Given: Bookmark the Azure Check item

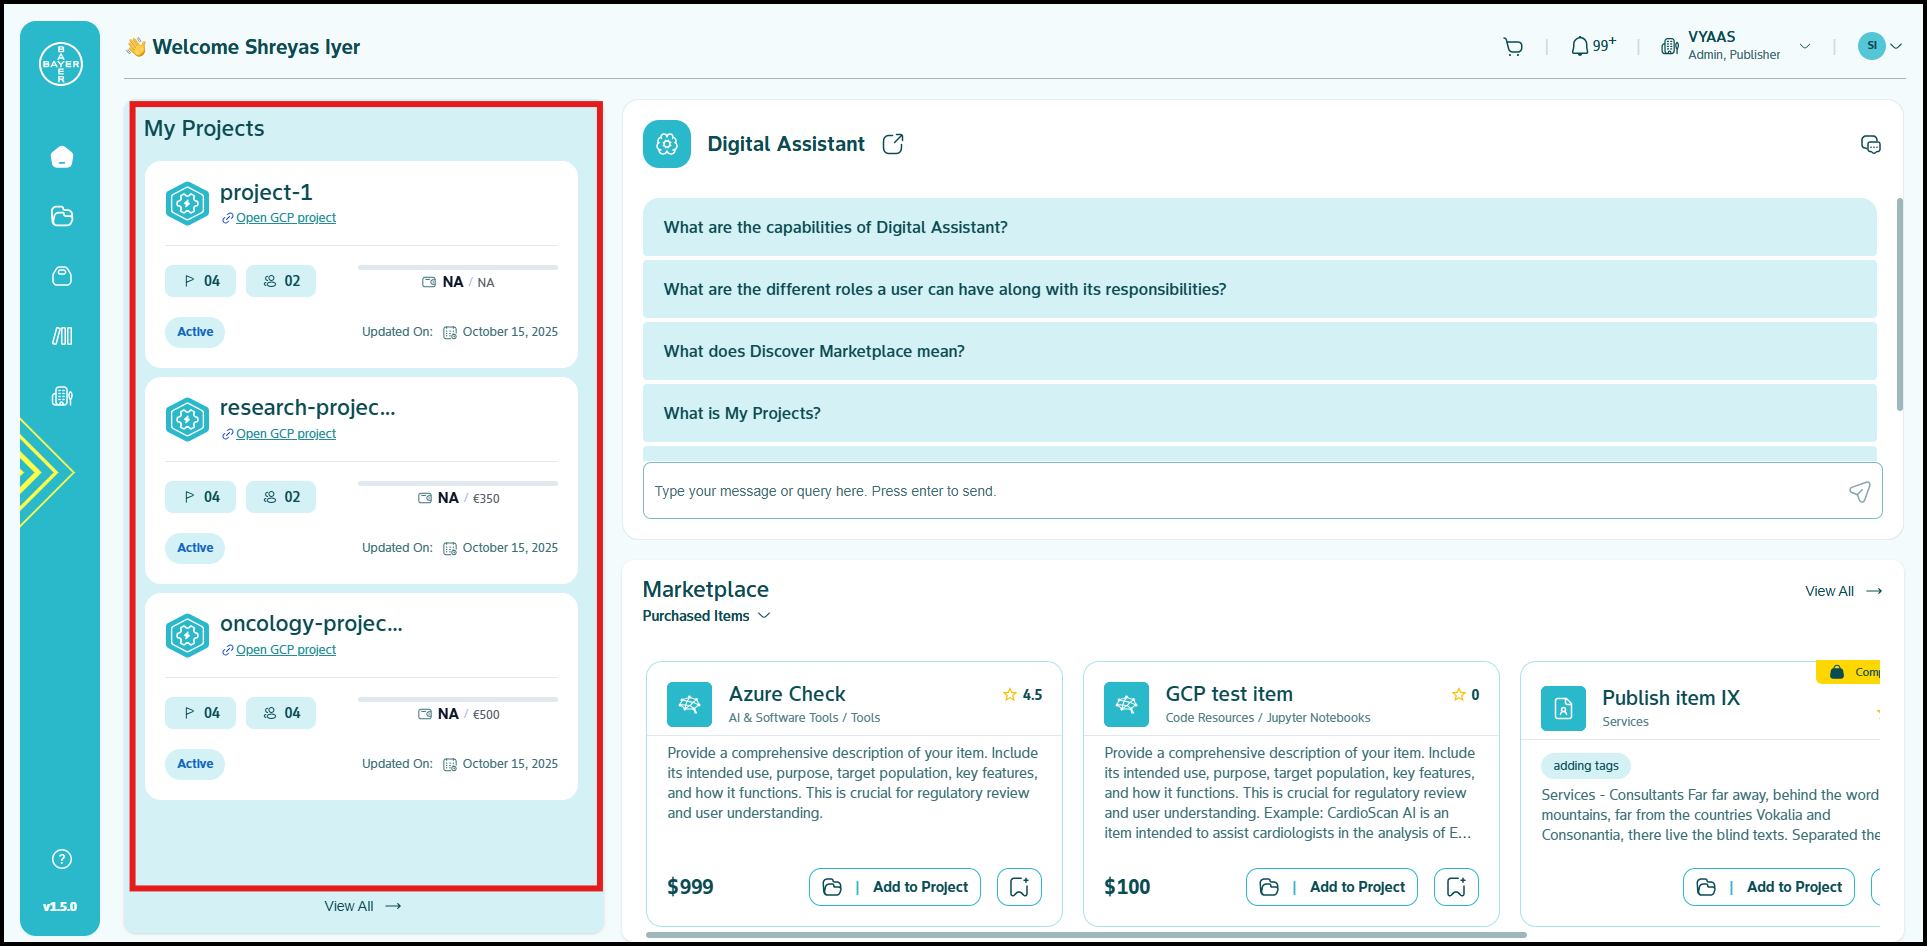Looking at the screenshot, I should point(1019,887).
